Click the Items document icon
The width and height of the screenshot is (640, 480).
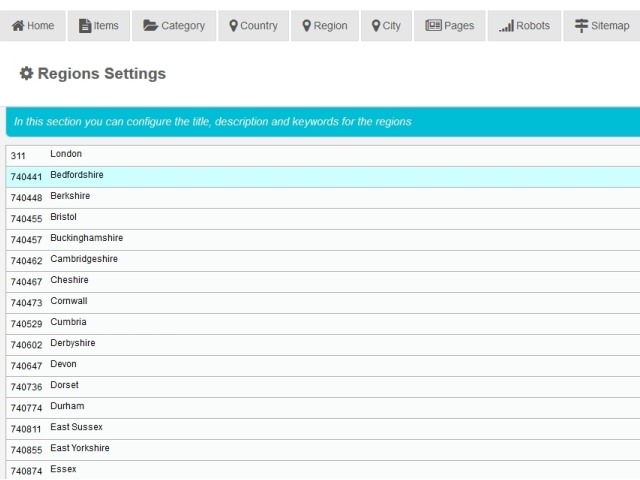pyautogui.click(x=85, y=26)
